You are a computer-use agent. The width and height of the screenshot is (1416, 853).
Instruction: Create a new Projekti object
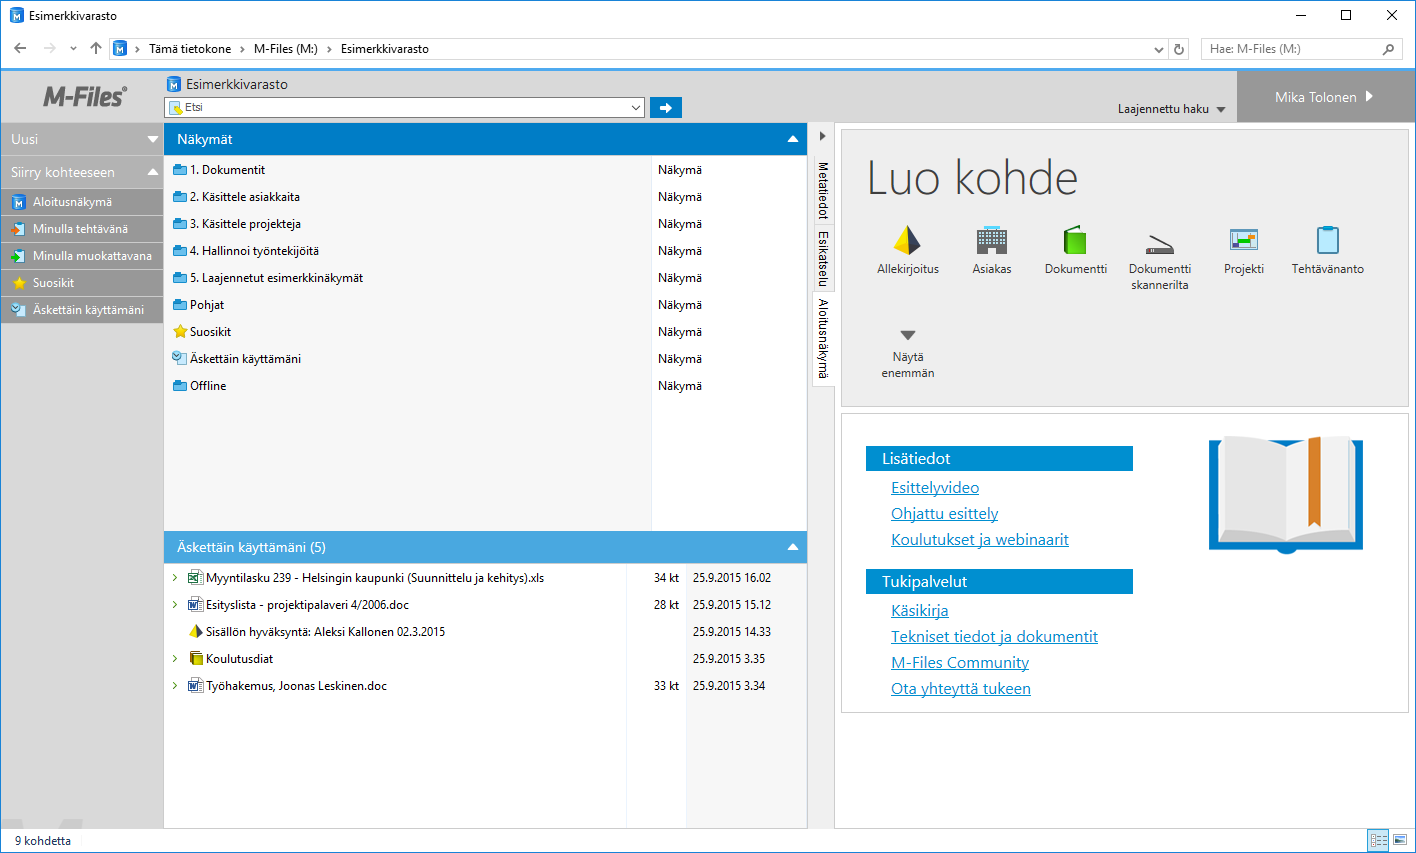pos(1243,241)
